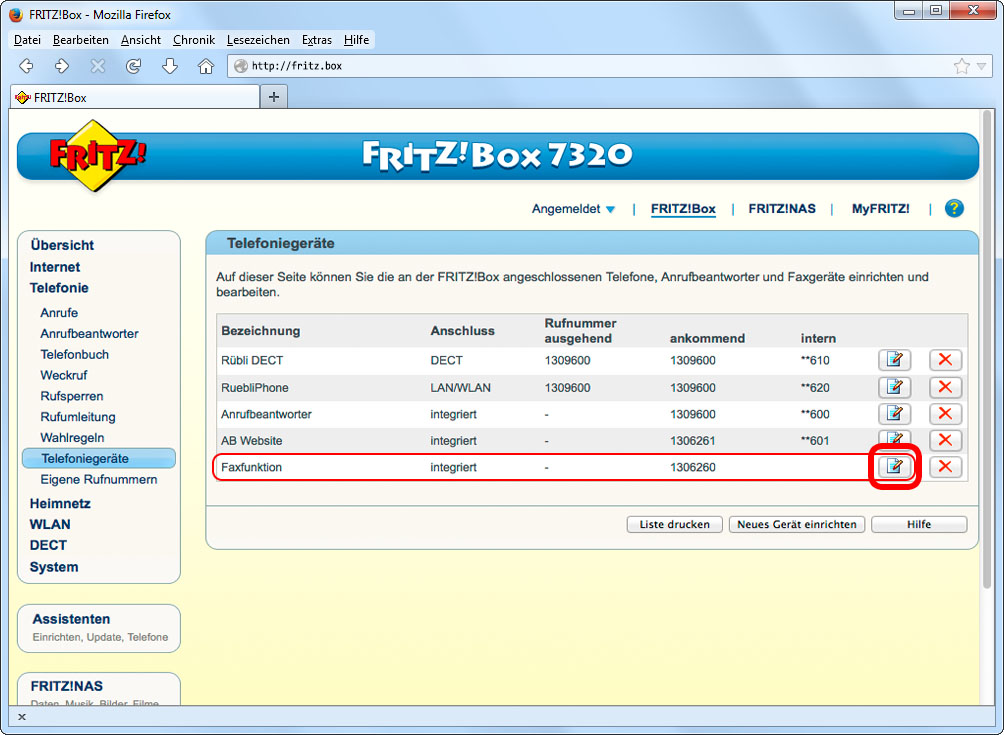This screenshot has height=735, width=1004.
Task: Open the FRITZ!NAS sidebar panel
Action: click(99, 690)
